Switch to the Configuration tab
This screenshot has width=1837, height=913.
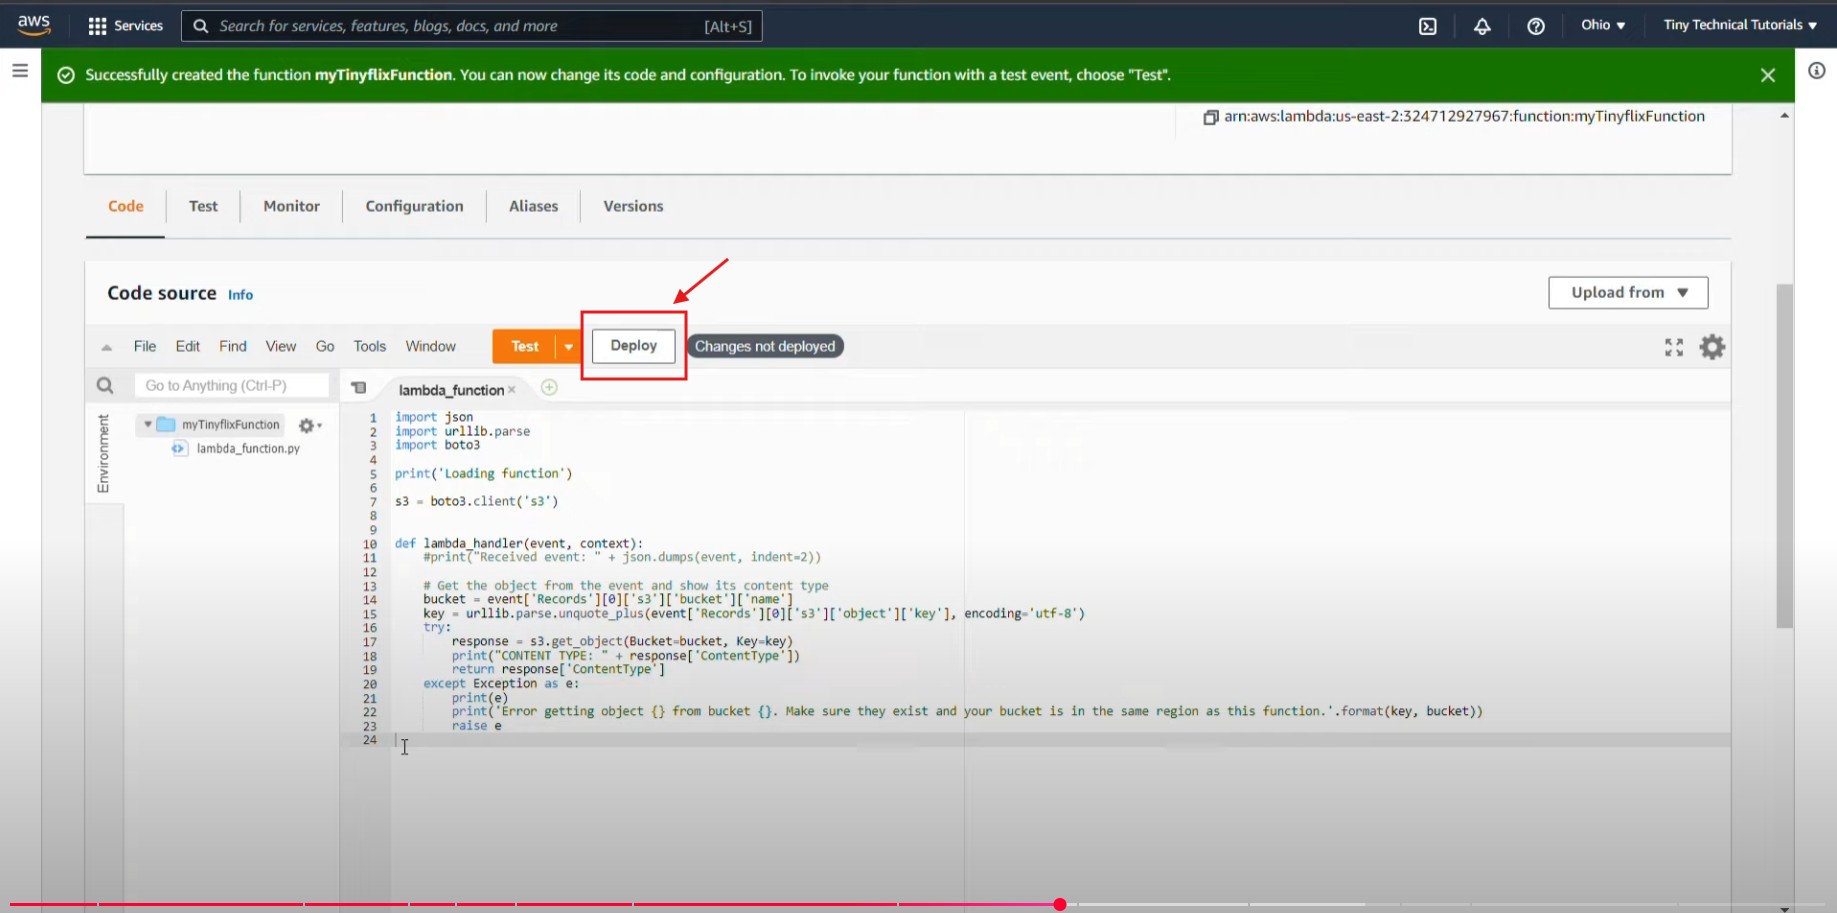(414, 206)
